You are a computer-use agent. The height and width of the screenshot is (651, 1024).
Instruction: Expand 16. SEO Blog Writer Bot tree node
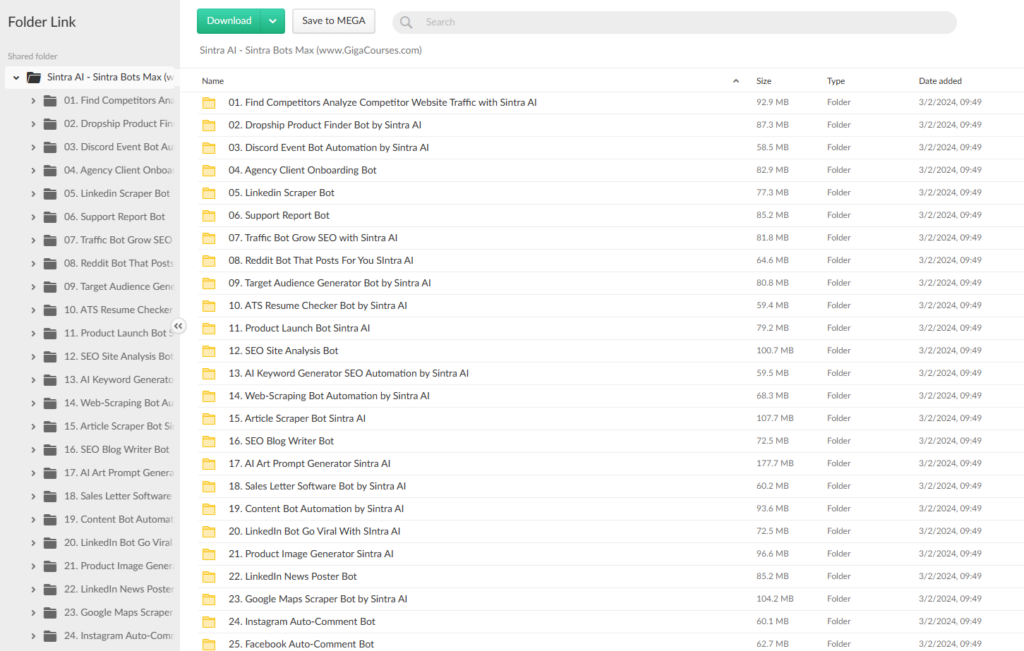pyautogui.click(x=32, y=449)
